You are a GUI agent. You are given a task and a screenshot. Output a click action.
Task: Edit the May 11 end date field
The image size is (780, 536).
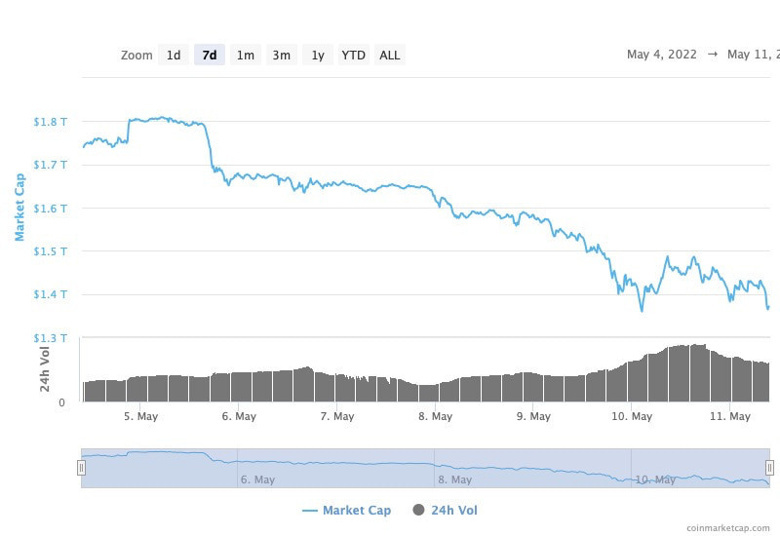[x=752, y=55]
